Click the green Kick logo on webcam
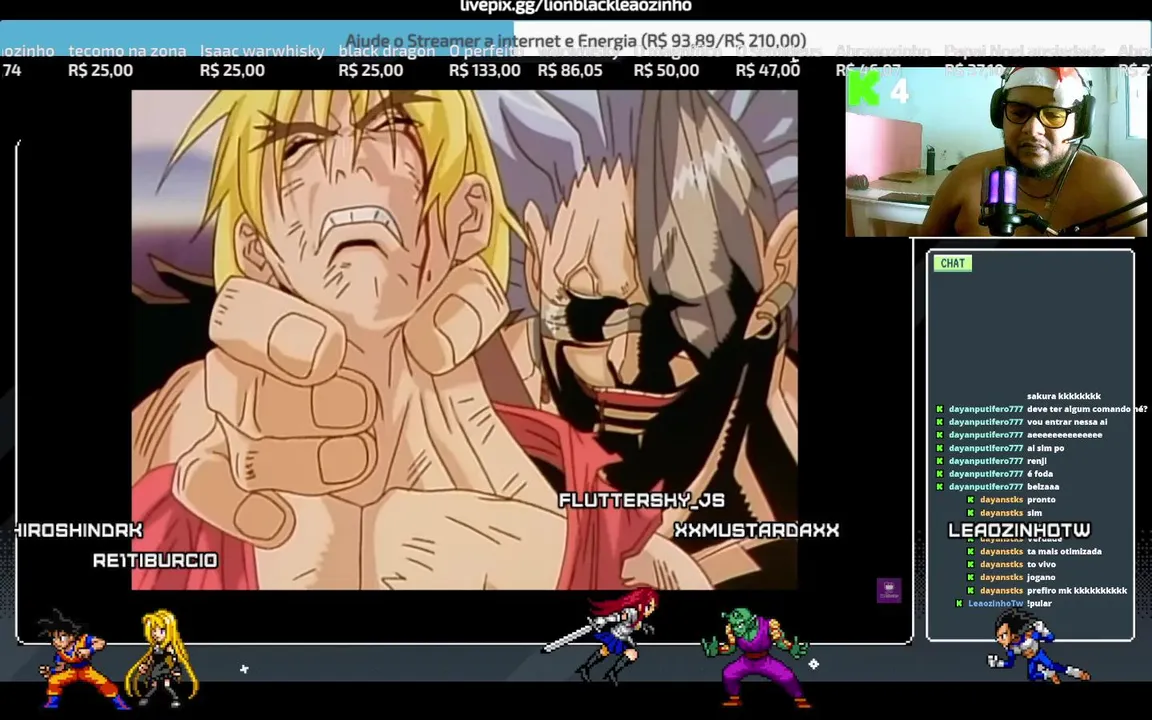 pos(863,90)
